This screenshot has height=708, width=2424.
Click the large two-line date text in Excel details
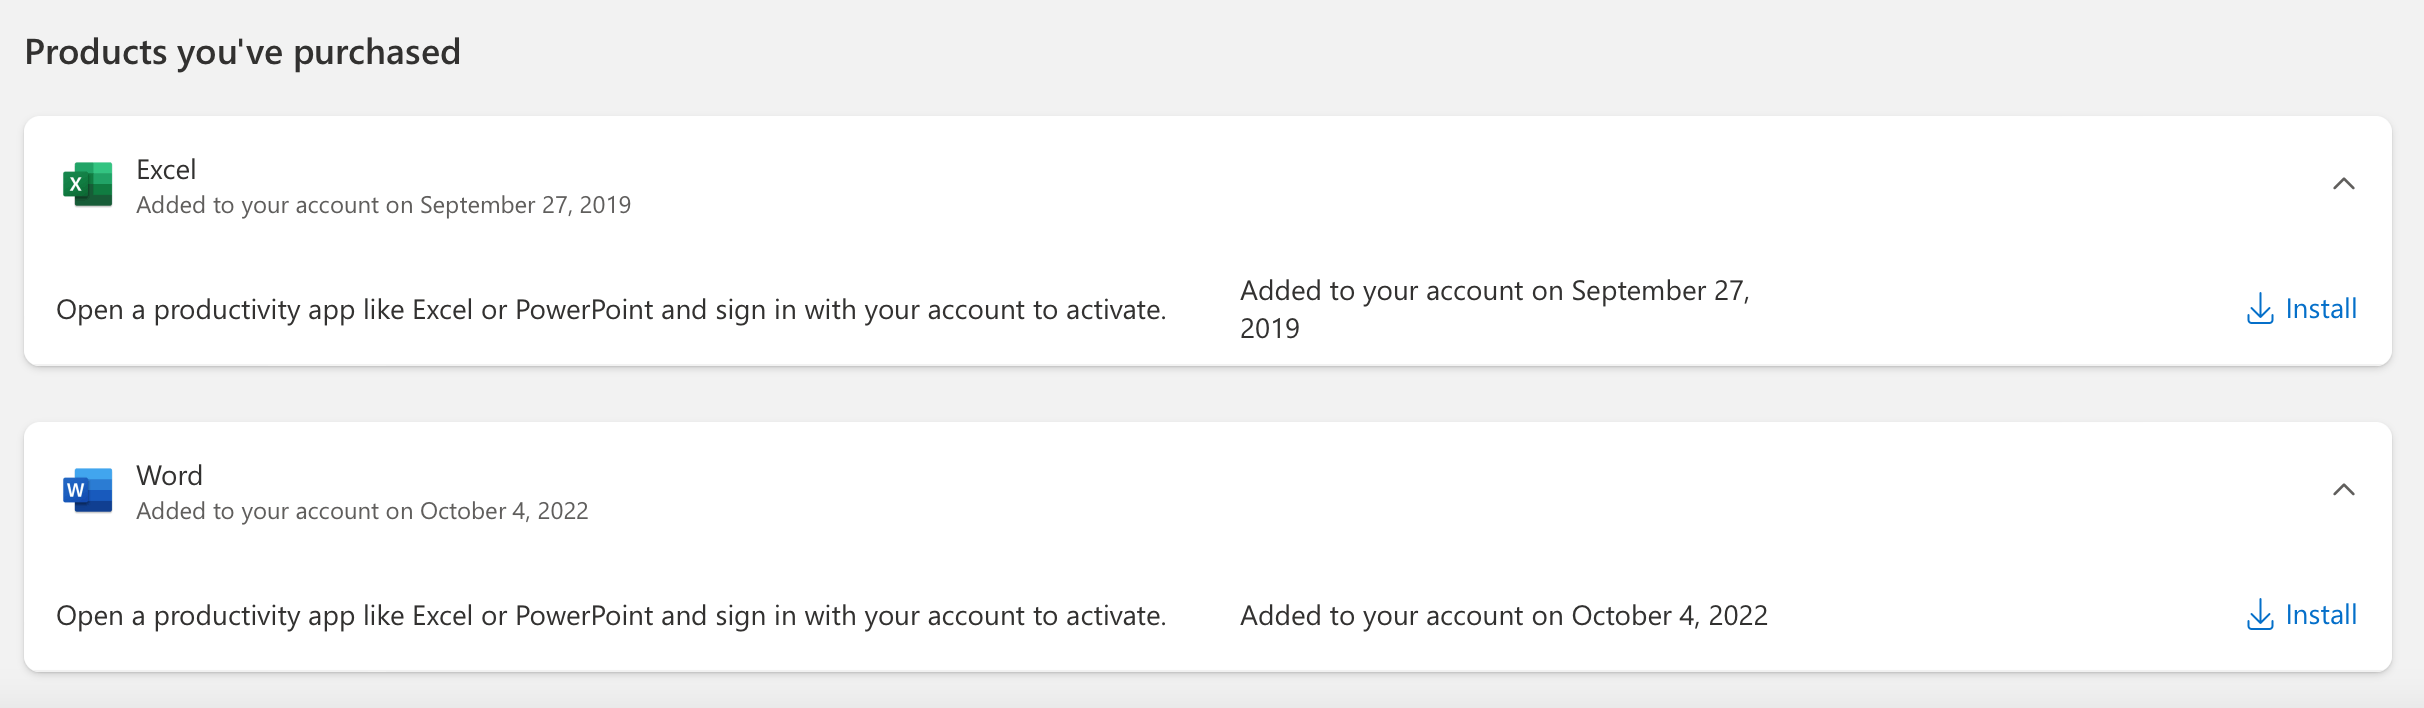(1494, 309)
